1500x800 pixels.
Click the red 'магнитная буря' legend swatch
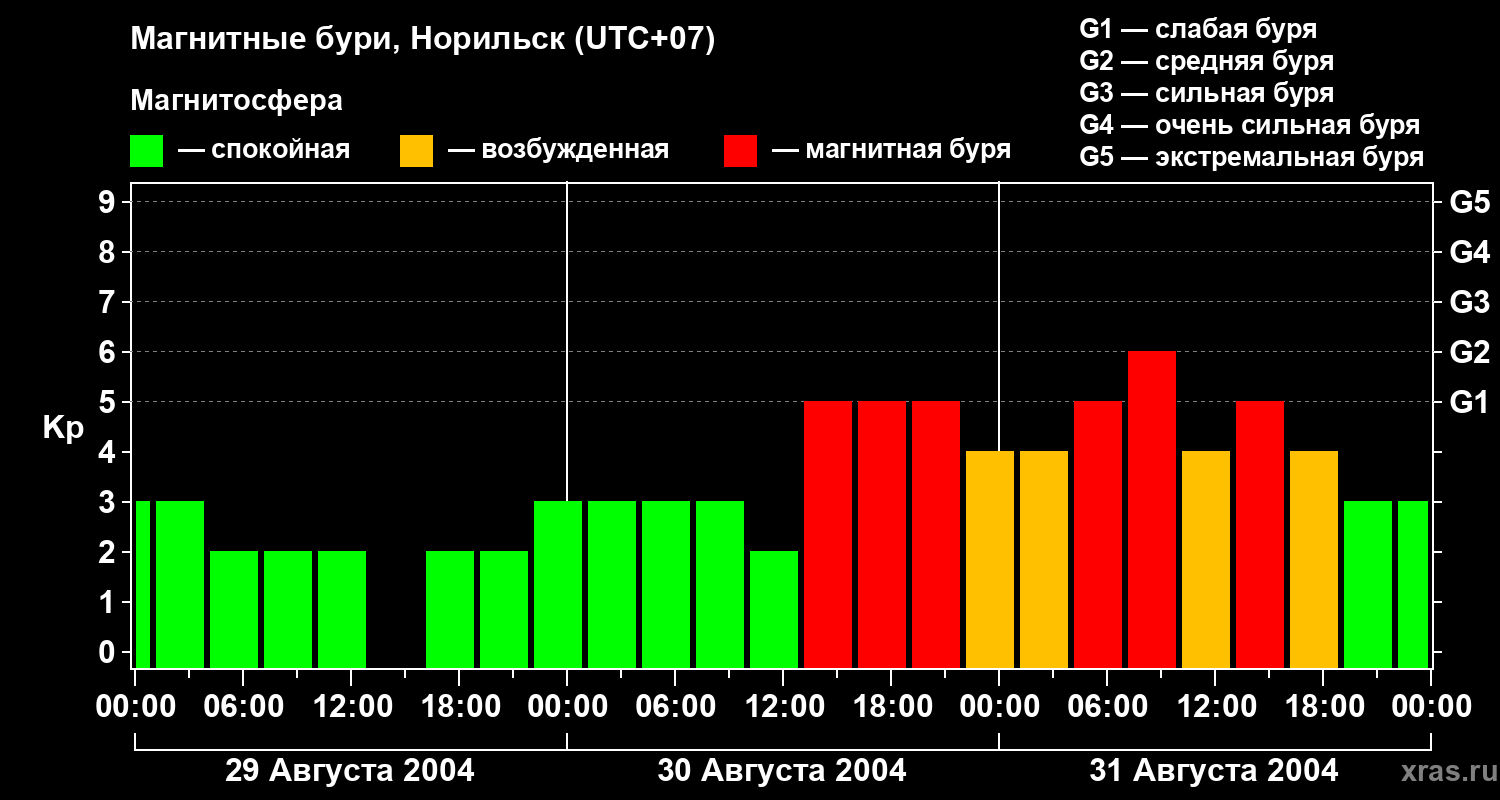740,151
